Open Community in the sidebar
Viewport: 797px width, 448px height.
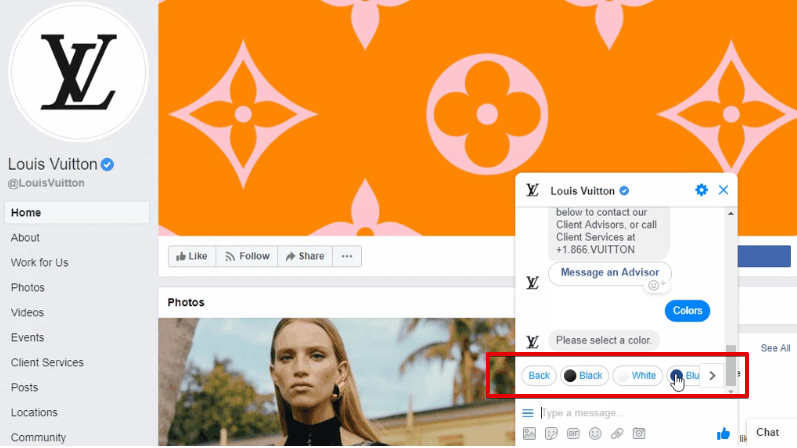pos(39,437)
